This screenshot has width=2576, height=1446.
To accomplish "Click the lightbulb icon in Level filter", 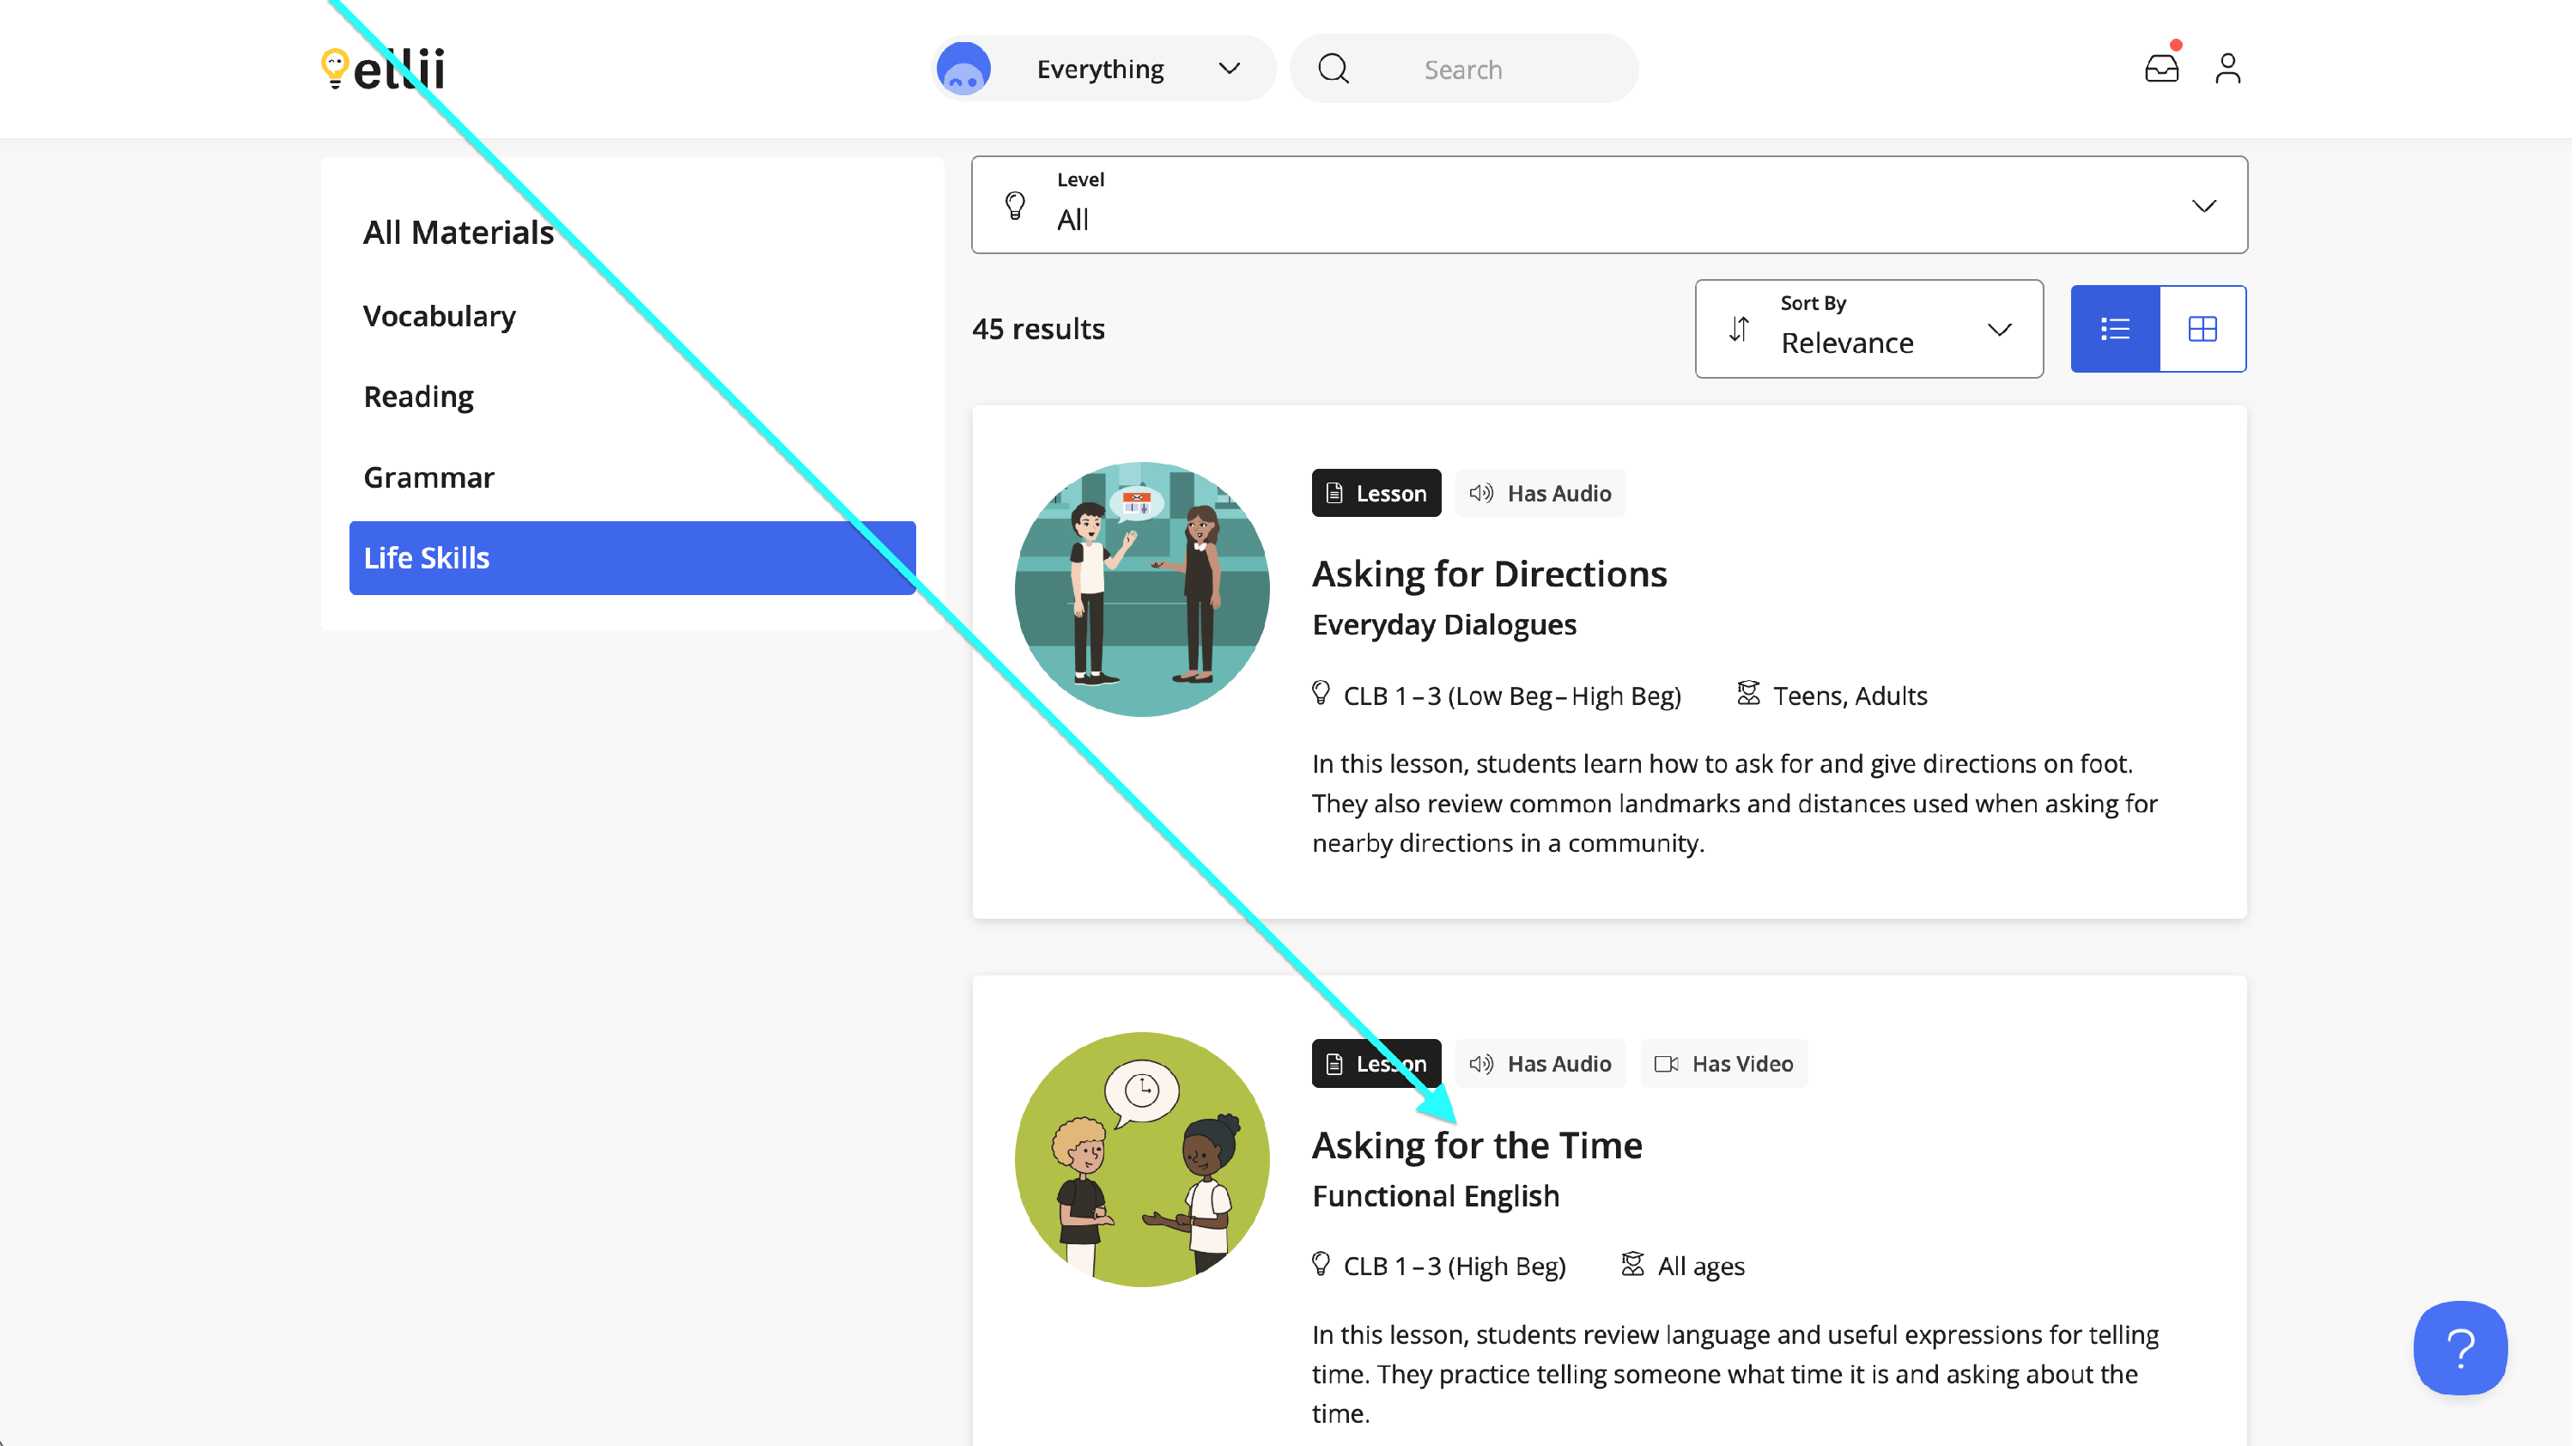I will [1015, 205].
